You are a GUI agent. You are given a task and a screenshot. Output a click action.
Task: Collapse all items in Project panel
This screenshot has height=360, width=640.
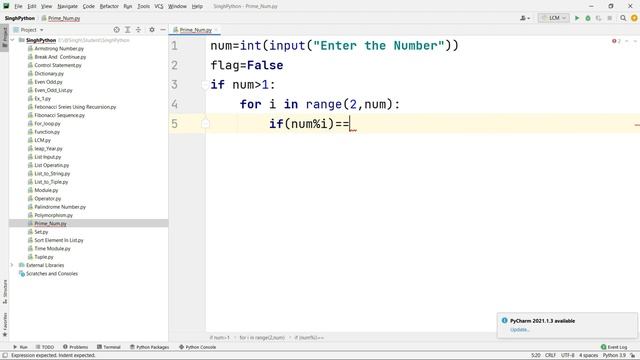138,30
